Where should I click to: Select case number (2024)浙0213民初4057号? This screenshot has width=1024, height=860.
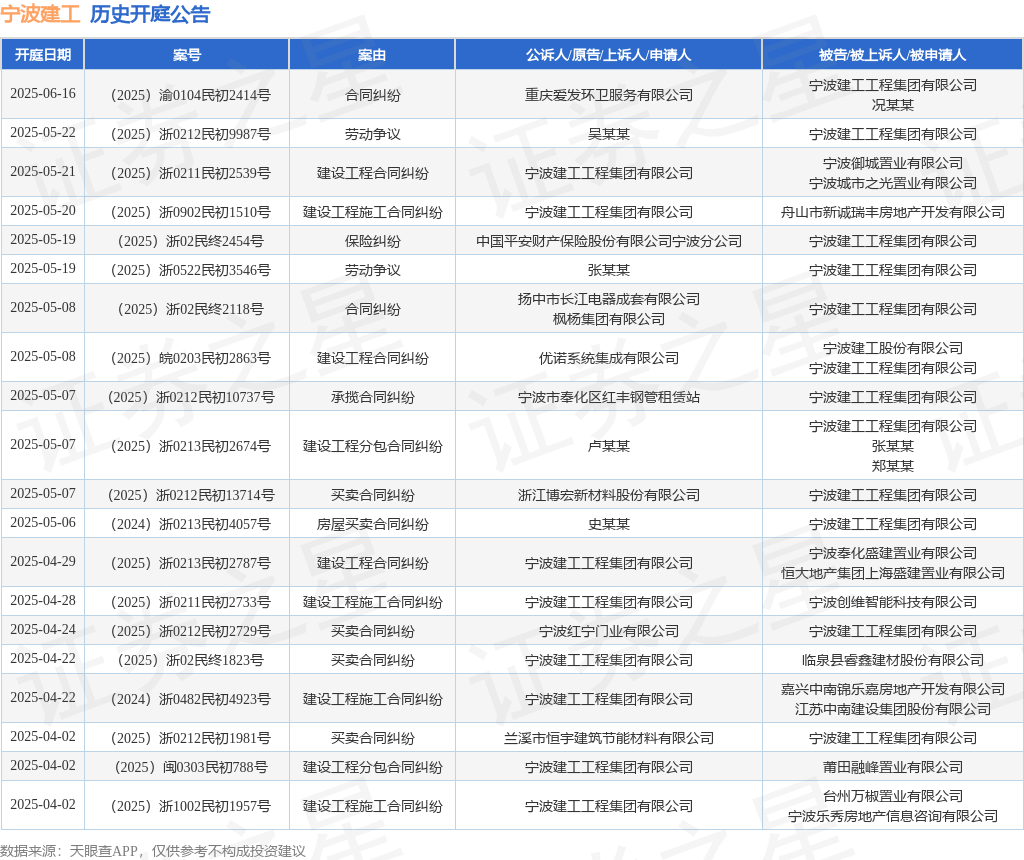[x=190, y=524]
